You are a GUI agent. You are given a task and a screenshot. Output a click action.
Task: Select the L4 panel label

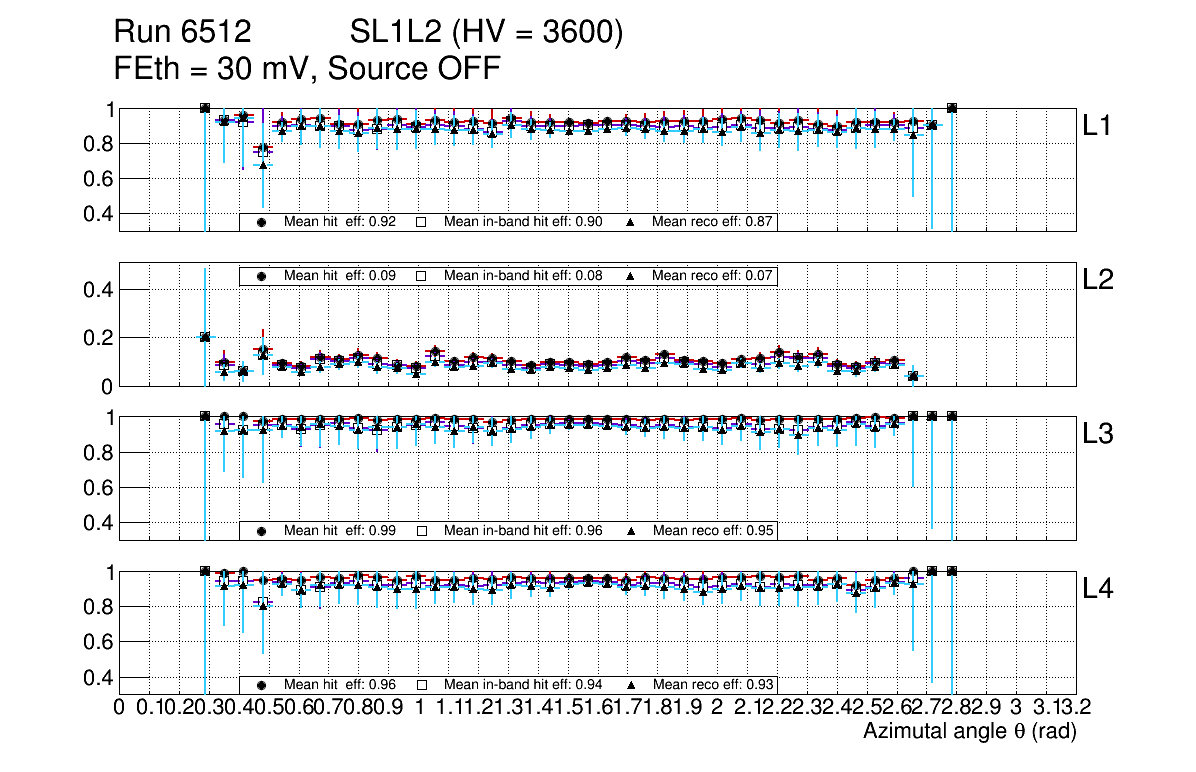tap(1098, 589)
